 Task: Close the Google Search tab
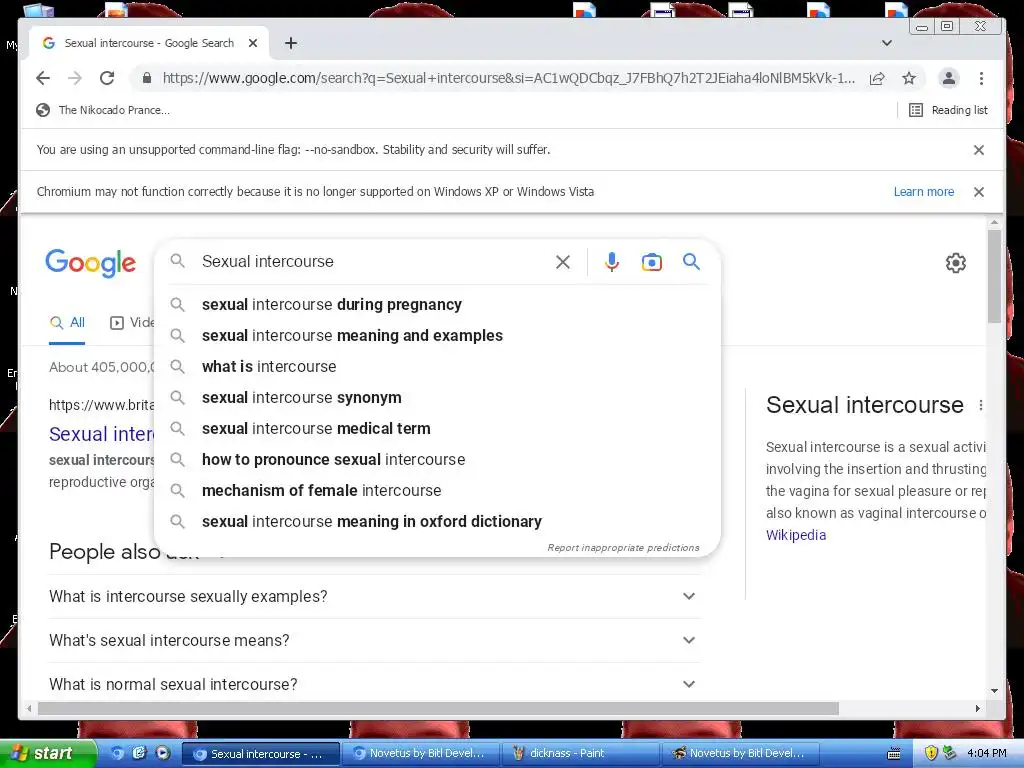tap(253, 43)
